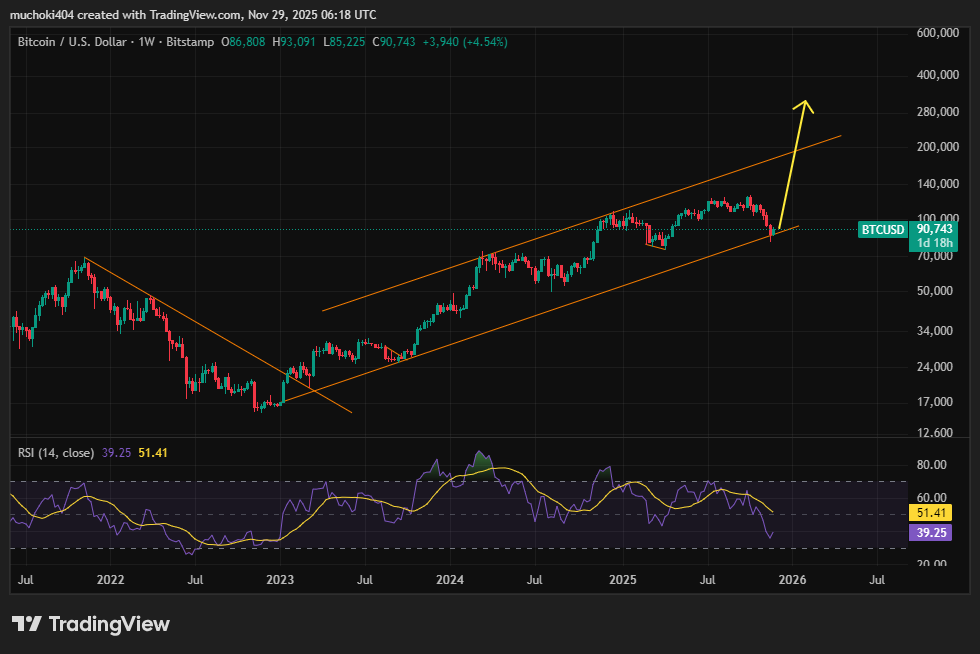Select the yellow 51.41 value in the RSI legend

pos(152,453)
